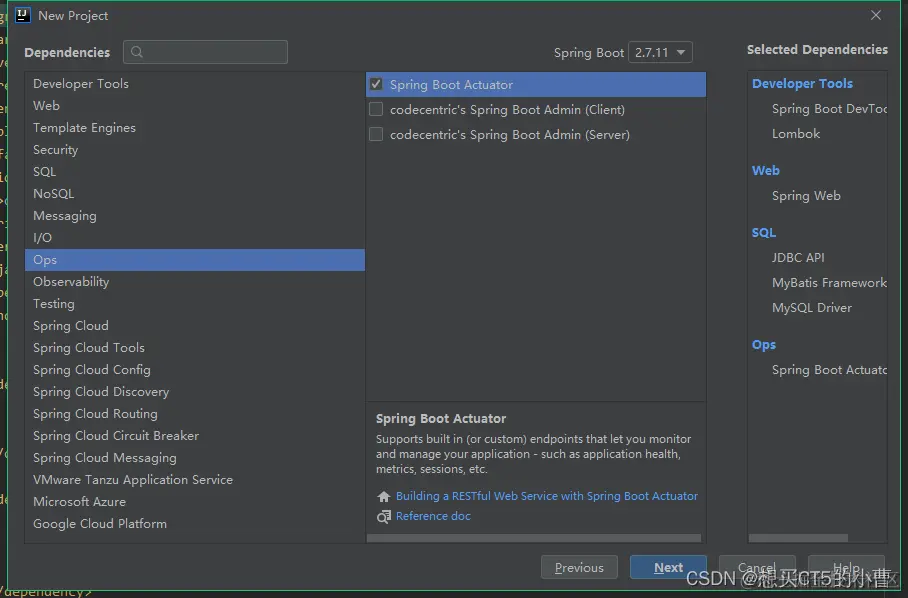Select the Developer Tools category
This screenshot has height=598, width=908.
[195, 84]
